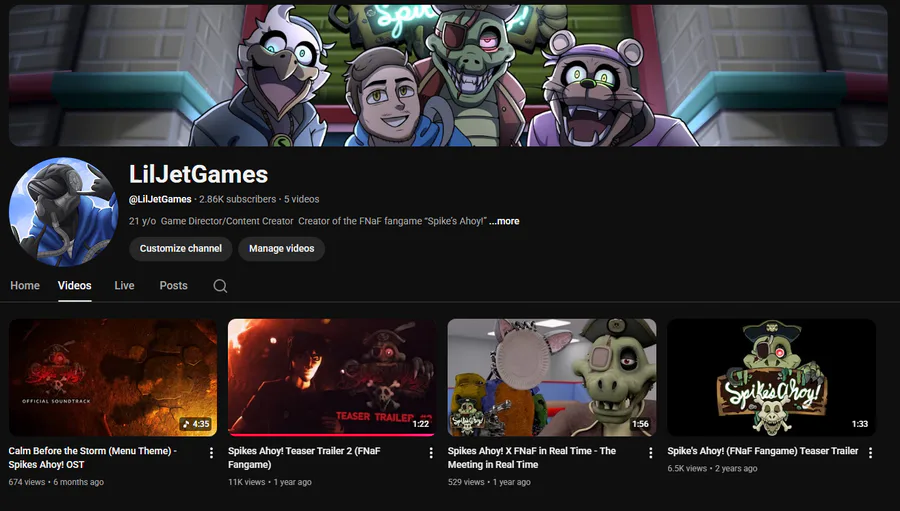This screenshot has width=900, height=511.
Task: Click the red watch progress bar on Teaser Trailer 2
Action: (332, 435)
